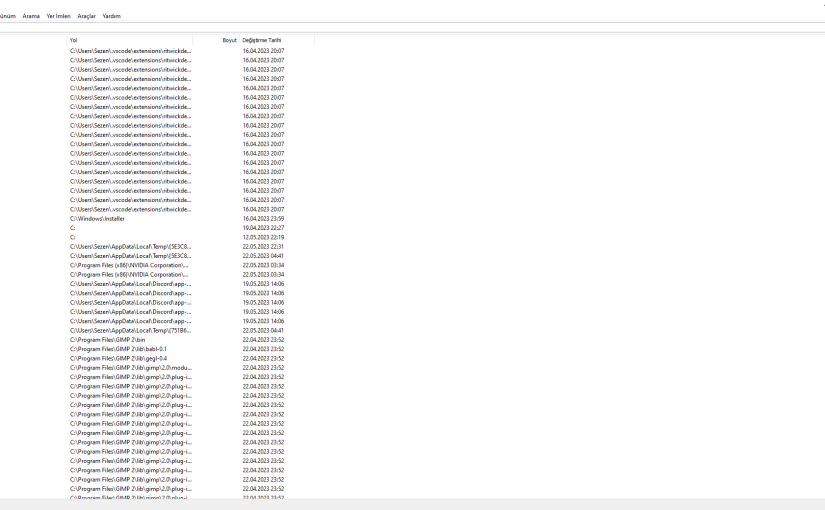Click the date 22.05.2023 22:31
825x510 pixels.
click(x=263, y=246)
